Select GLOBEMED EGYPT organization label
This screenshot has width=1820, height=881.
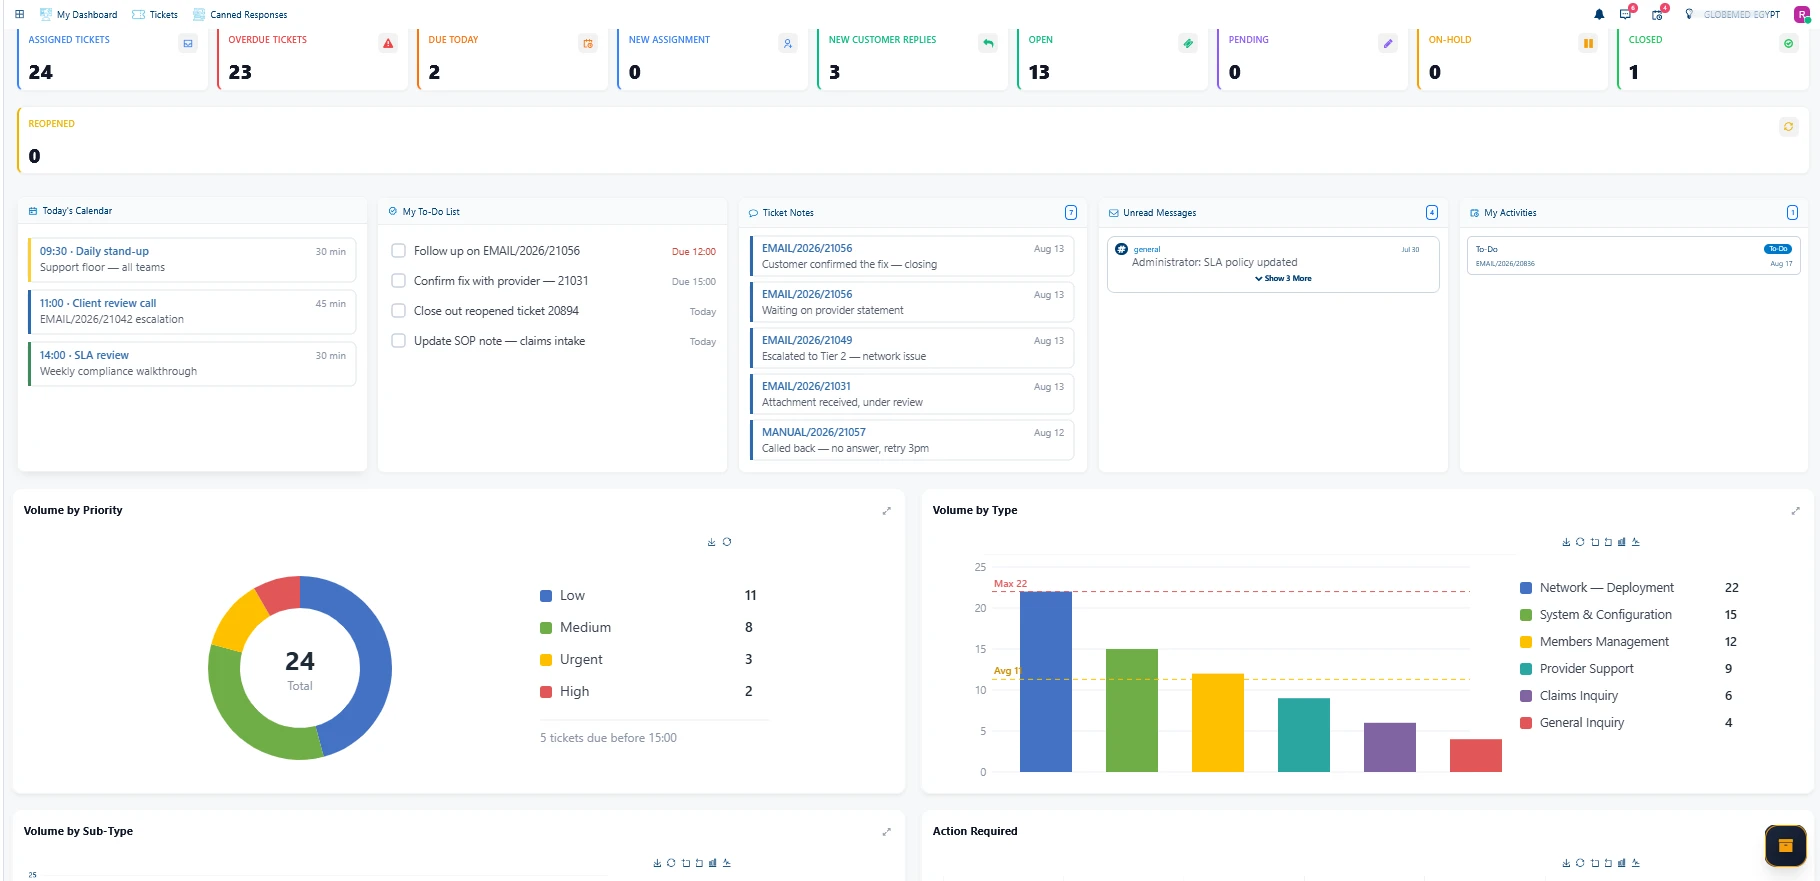[x=1742, y=15]
